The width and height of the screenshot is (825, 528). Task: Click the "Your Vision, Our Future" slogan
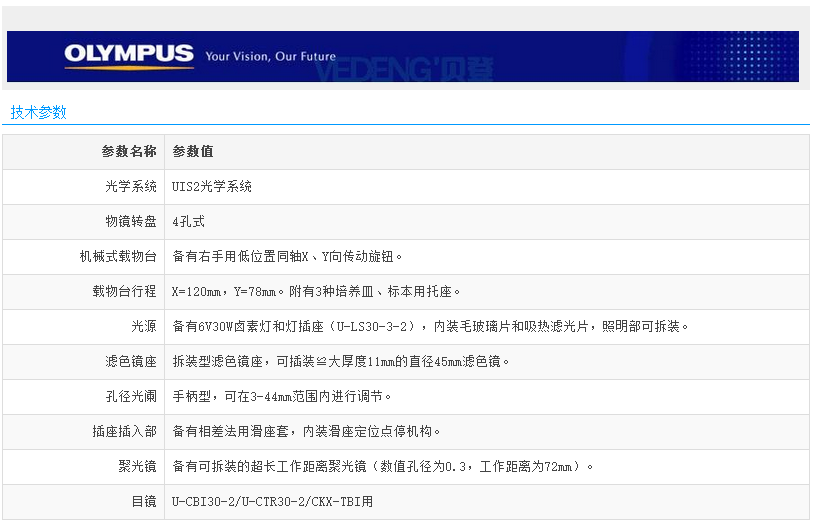(270, 57)
